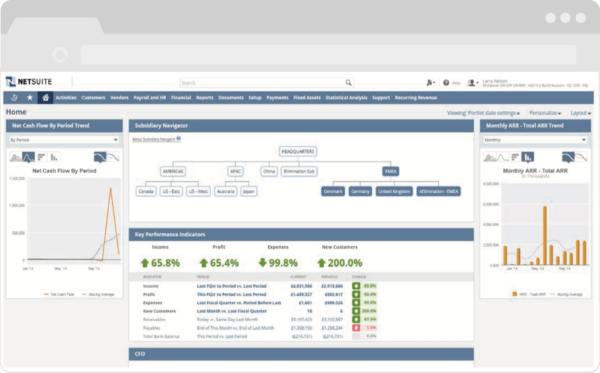
Task: Open the user role avatar icon
Action: point(473,82)
